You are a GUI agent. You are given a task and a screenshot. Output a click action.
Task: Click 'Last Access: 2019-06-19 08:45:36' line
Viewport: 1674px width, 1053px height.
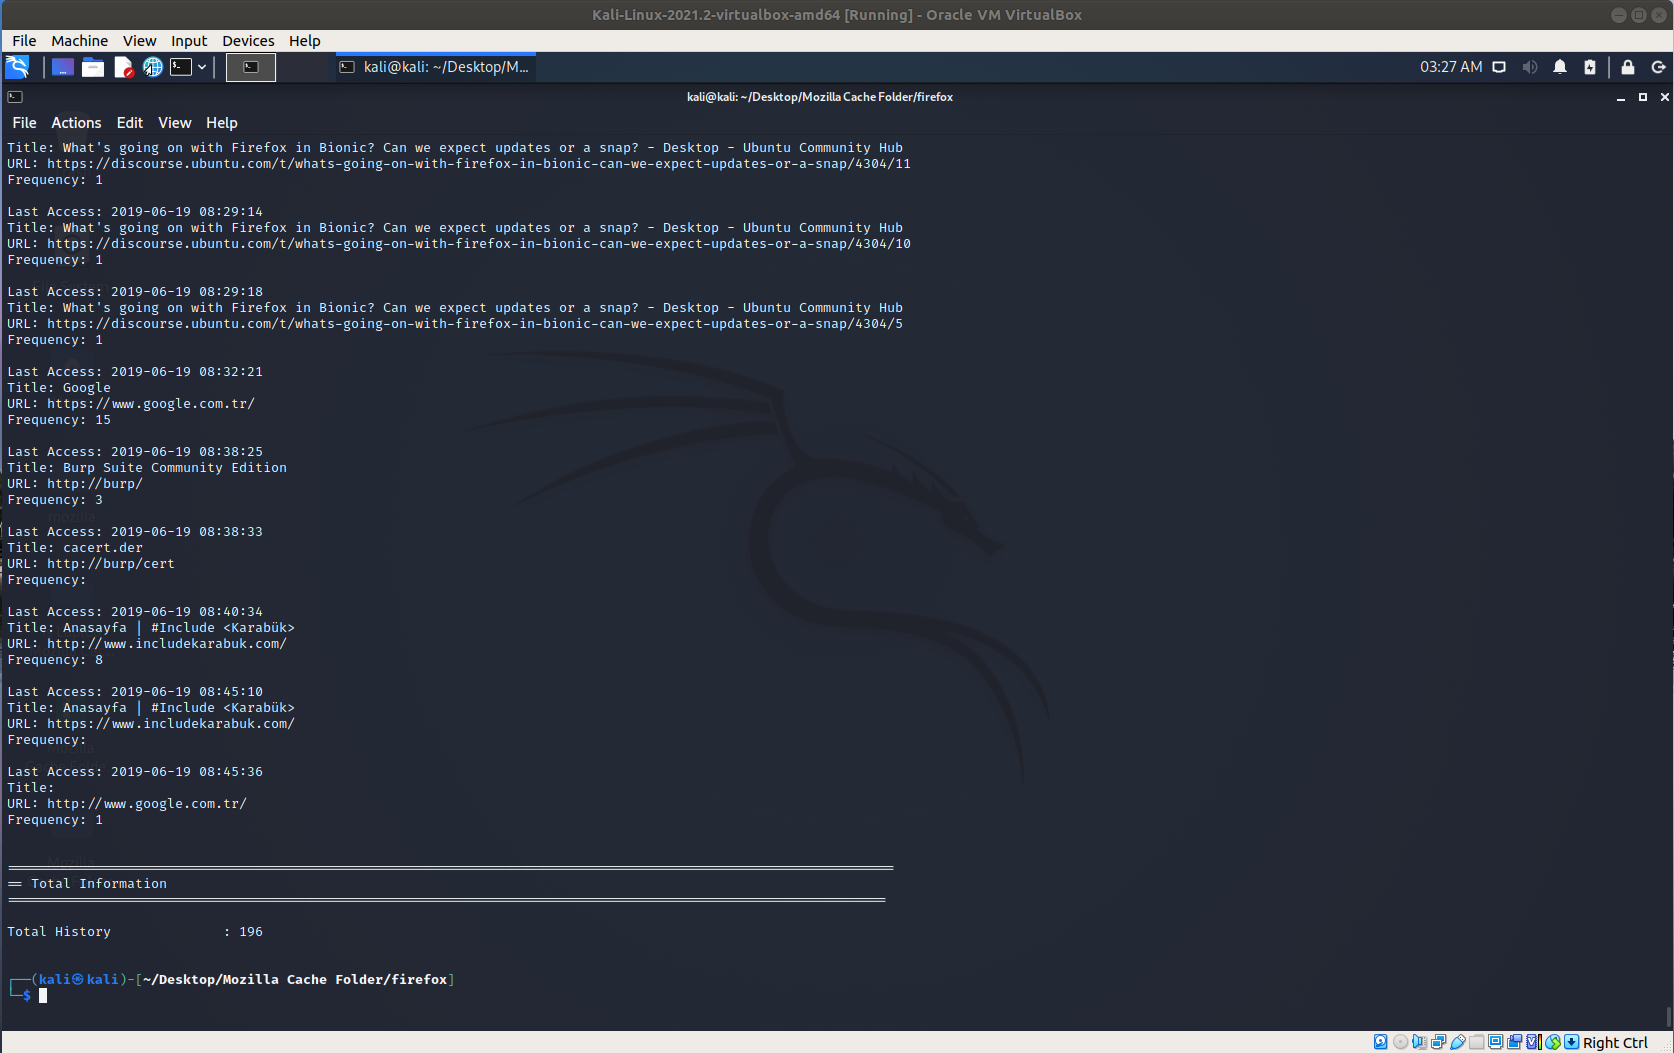coord(135,772)
